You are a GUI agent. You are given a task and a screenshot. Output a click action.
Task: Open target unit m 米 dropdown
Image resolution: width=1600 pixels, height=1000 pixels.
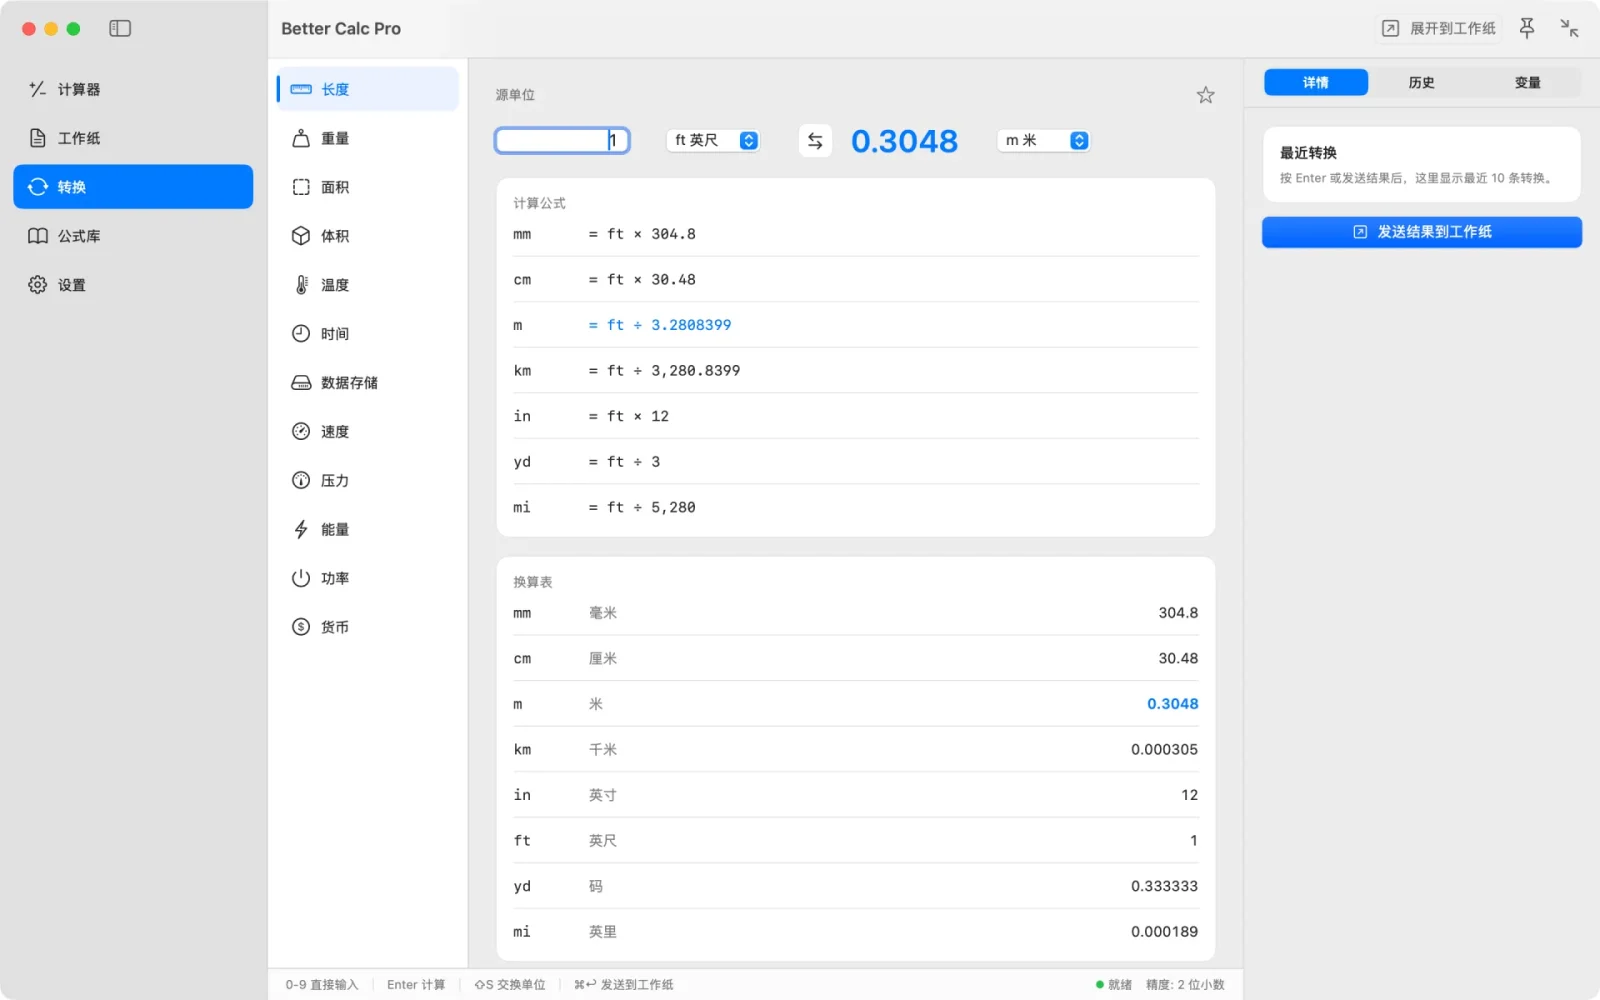pos(1044,141)
